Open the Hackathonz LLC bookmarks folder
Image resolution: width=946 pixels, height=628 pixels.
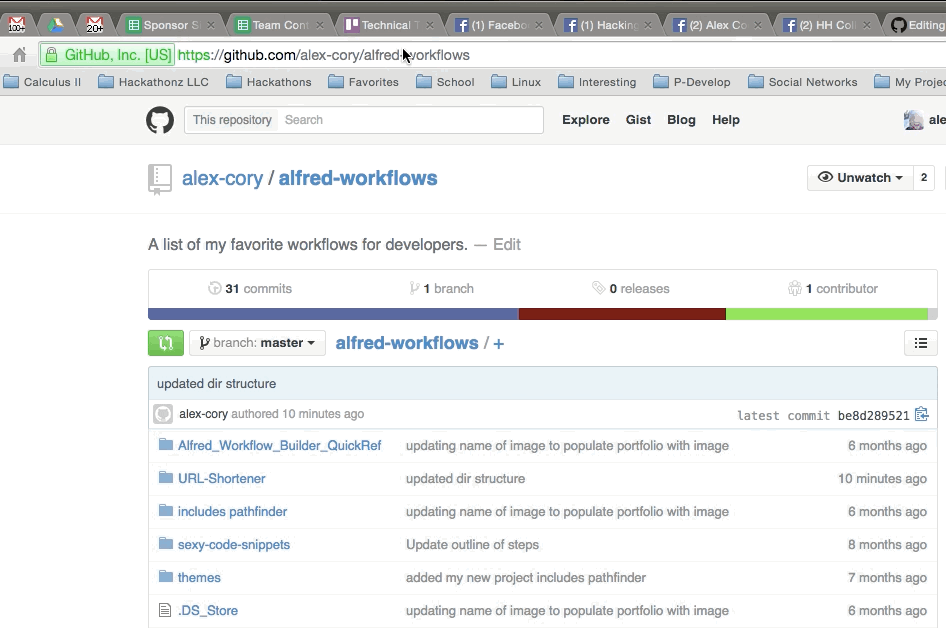tap(153, 82)
